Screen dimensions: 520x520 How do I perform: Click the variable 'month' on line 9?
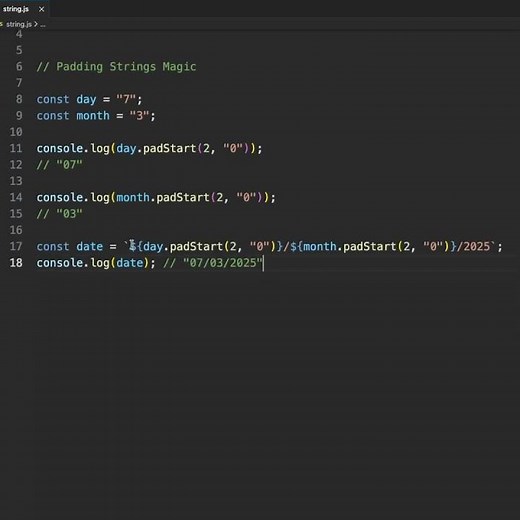click(x=93, y=116)
